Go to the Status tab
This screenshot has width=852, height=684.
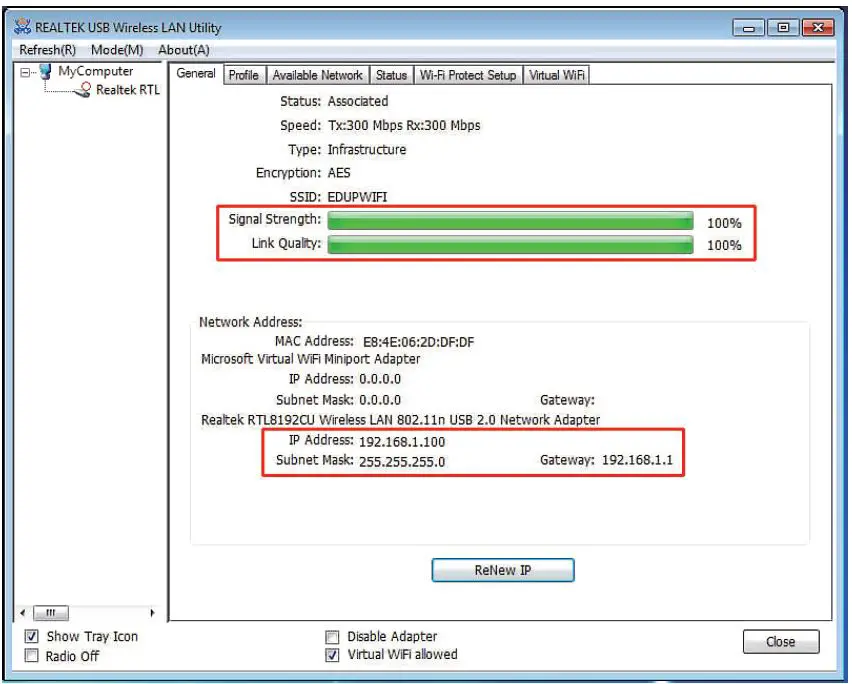click(x=391, y=75)
